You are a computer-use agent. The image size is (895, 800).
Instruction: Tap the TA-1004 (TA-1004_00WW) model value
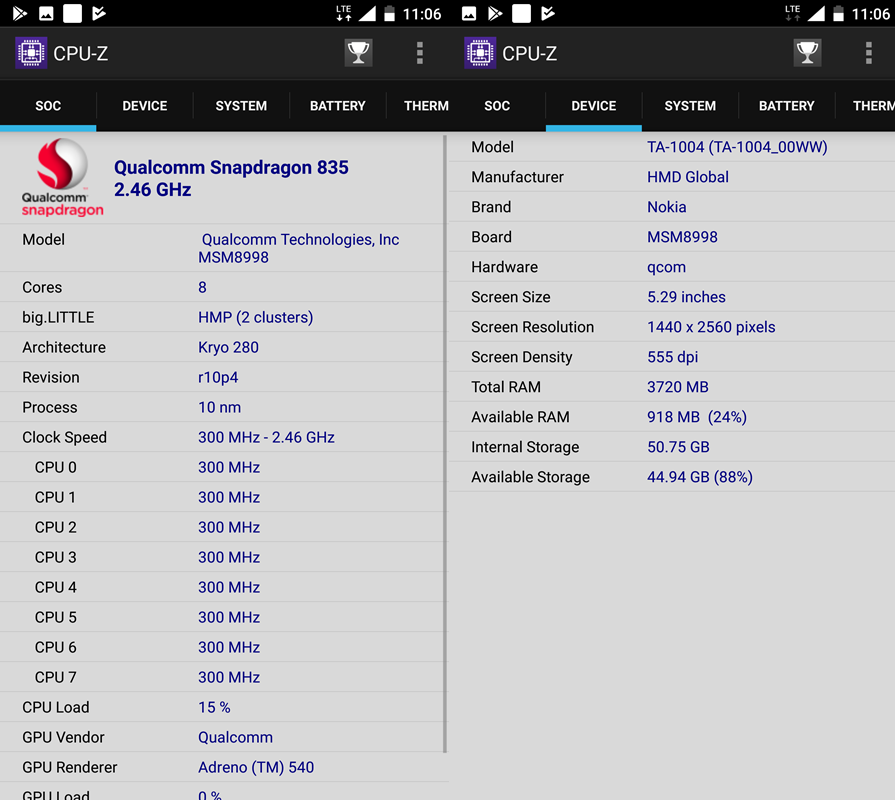pyautogui.click(x=737, y=147)
